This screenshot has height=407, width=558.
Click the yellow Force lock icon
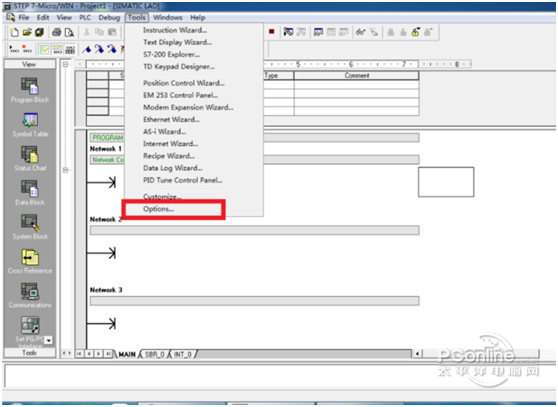click(x=415, y=32)
